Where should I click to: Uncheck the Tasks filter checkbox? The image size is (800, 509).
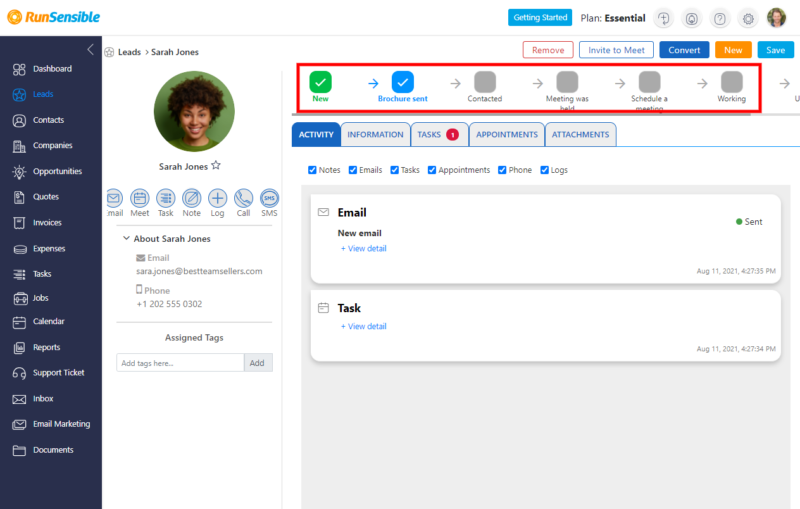[x=394, y=170]
